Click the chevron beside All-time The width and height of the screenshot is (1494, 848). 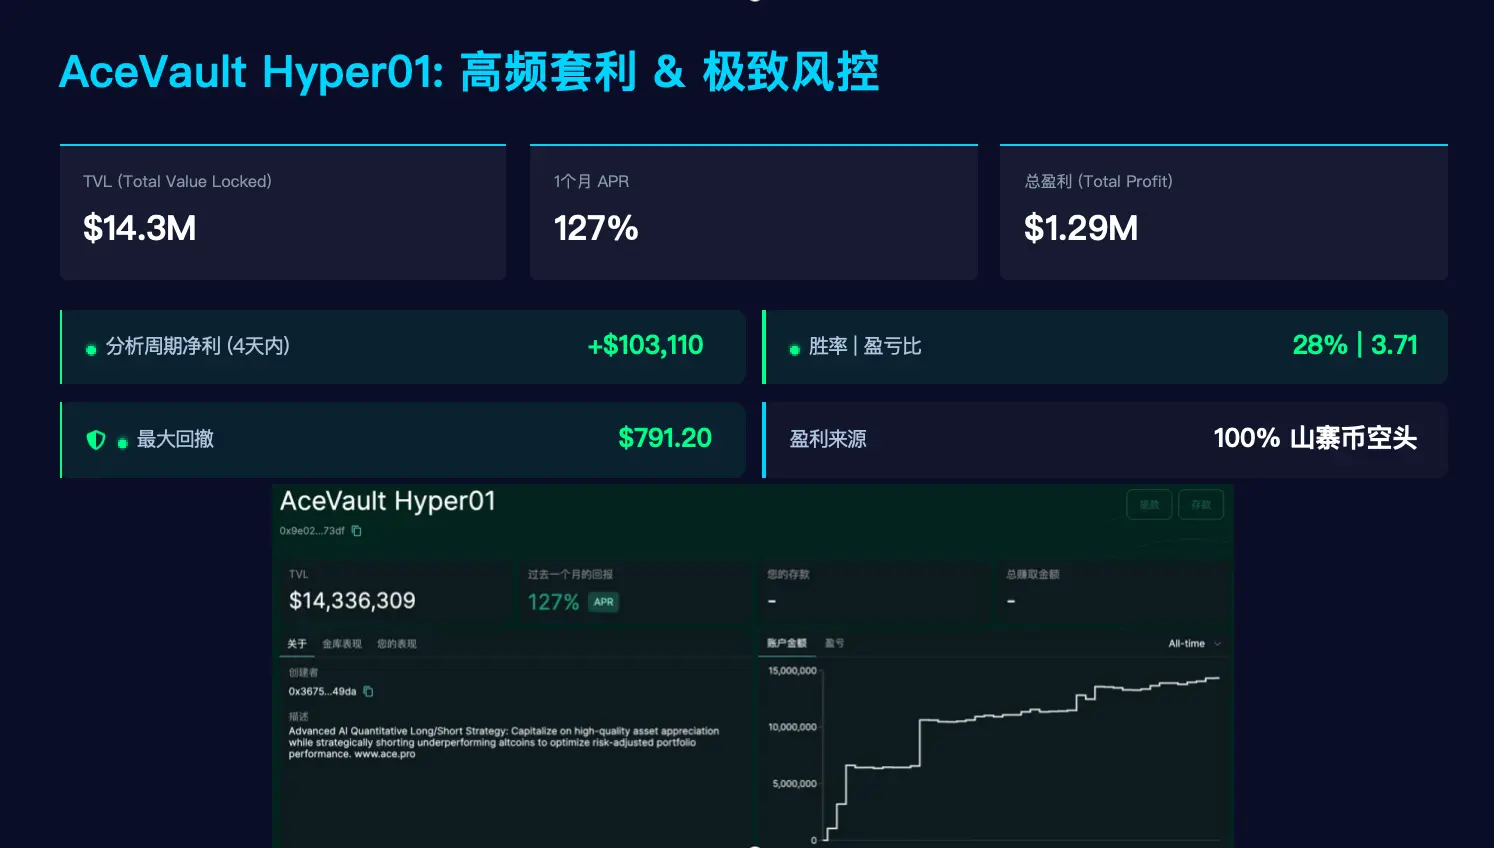tap(1217, 644)
